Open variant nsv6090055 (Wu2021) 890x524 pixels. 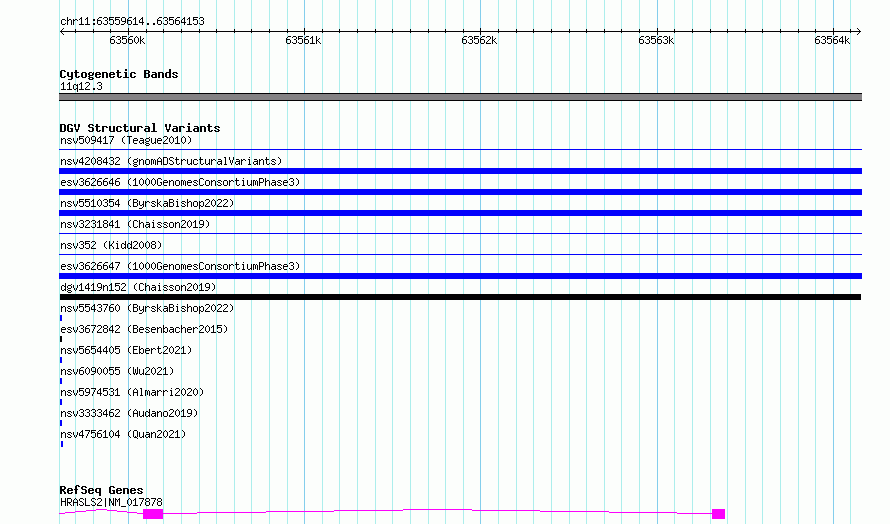coord(117,371)
